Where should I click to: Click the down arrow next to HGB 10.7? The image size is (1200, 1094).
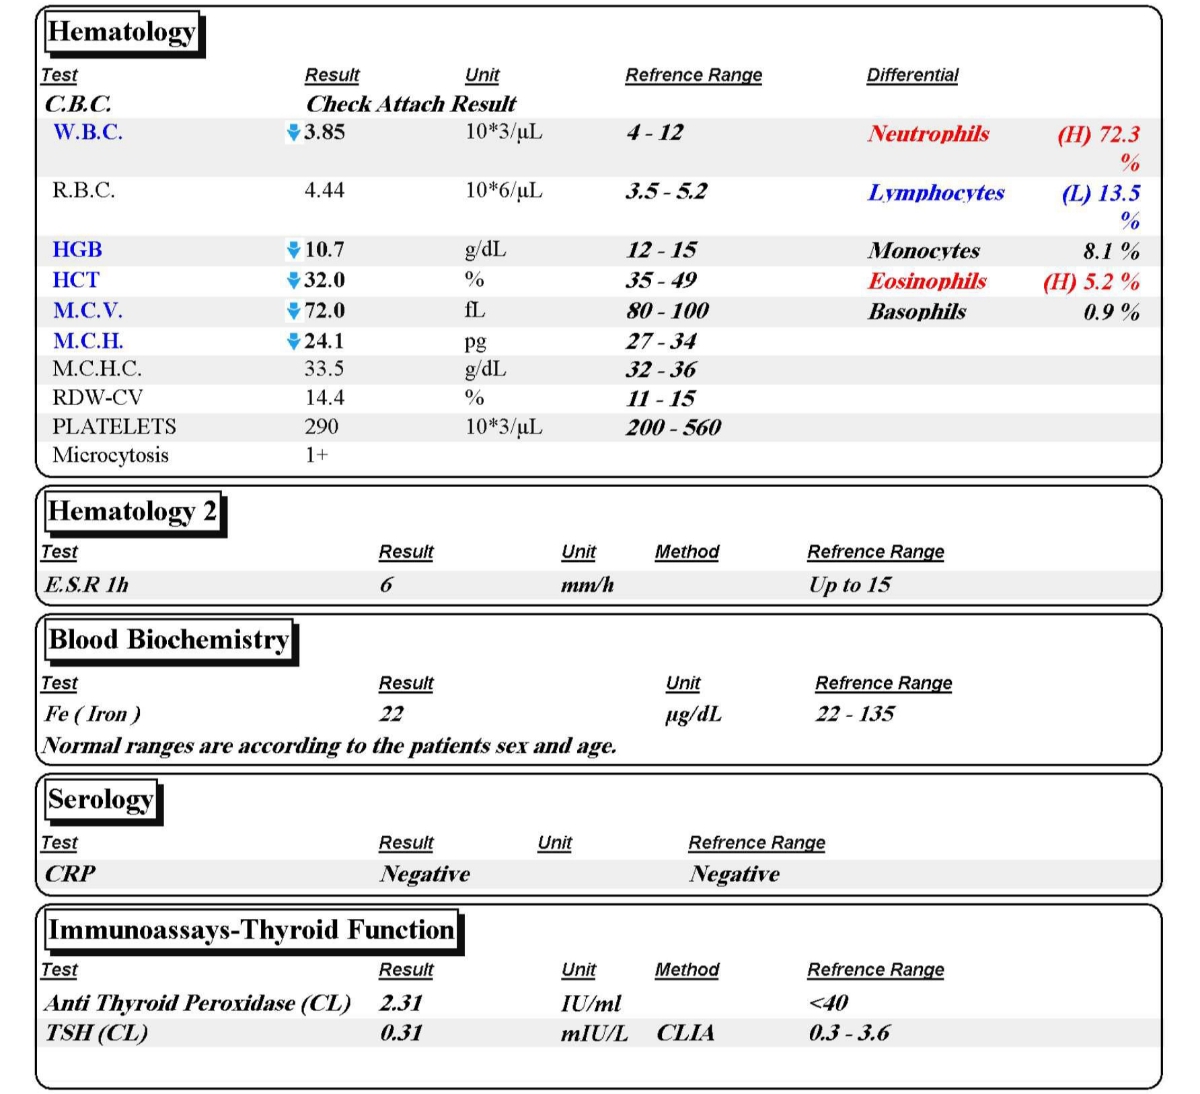[293, 250]
